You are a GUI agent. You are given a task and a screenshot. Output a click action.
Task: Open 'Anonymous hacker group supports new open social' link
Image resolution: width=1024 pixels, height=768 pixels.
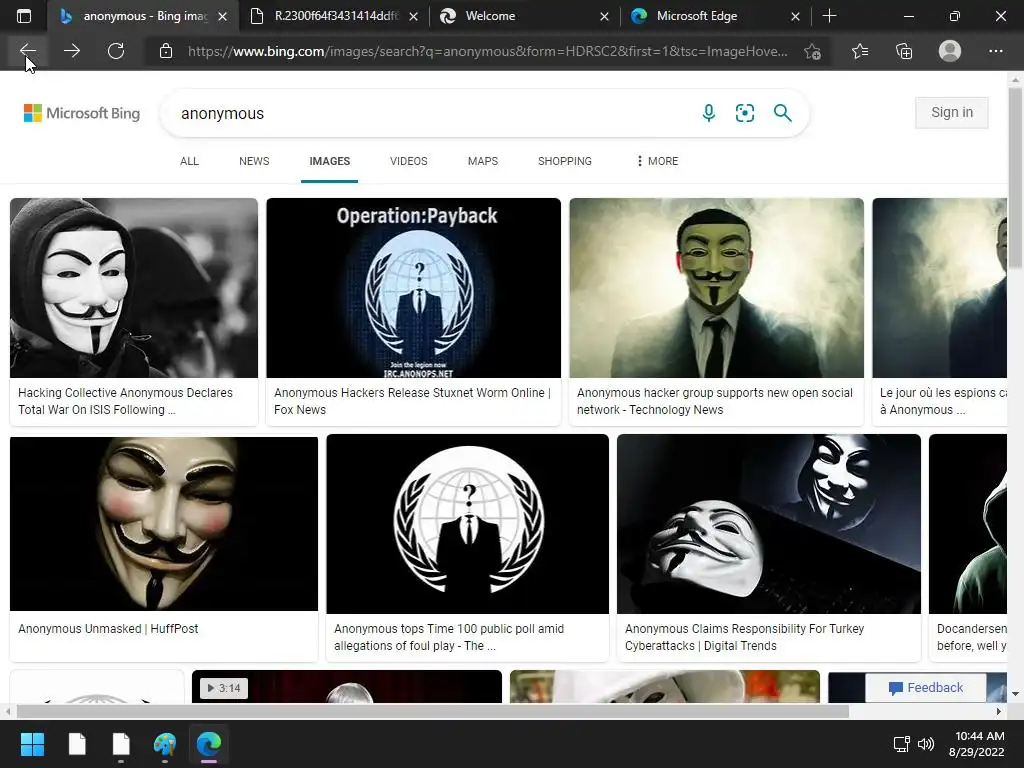point(714,401)
